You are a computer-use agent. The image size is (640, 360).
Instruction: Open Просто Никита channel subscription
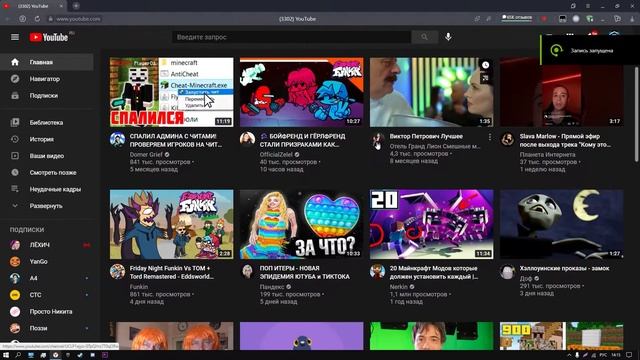click(47, 312)
